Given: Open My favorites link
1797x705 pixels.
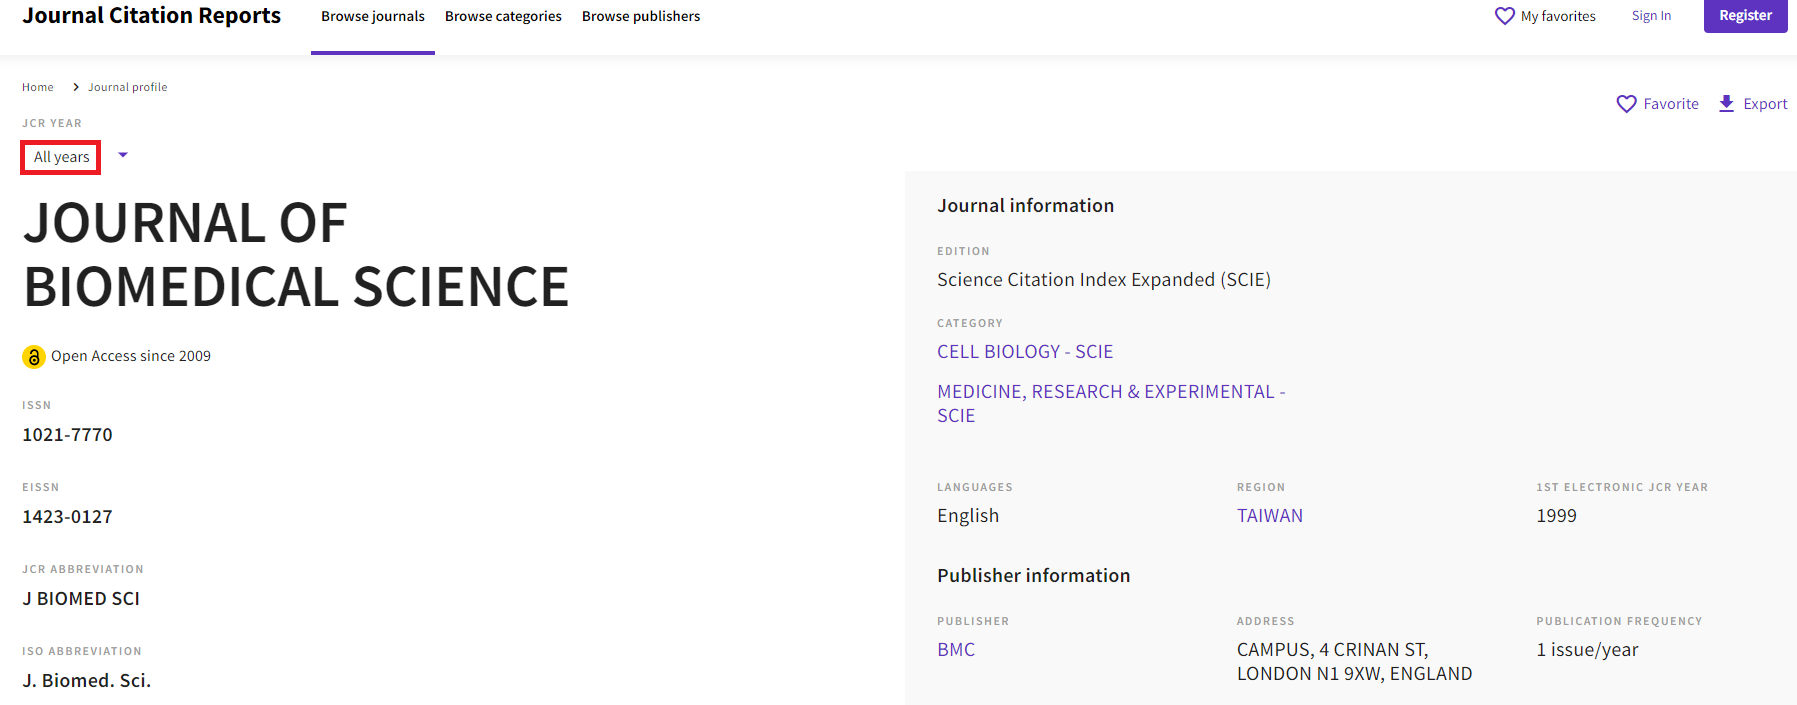Looking at the screenshot, I should [x=1558, y=16].
